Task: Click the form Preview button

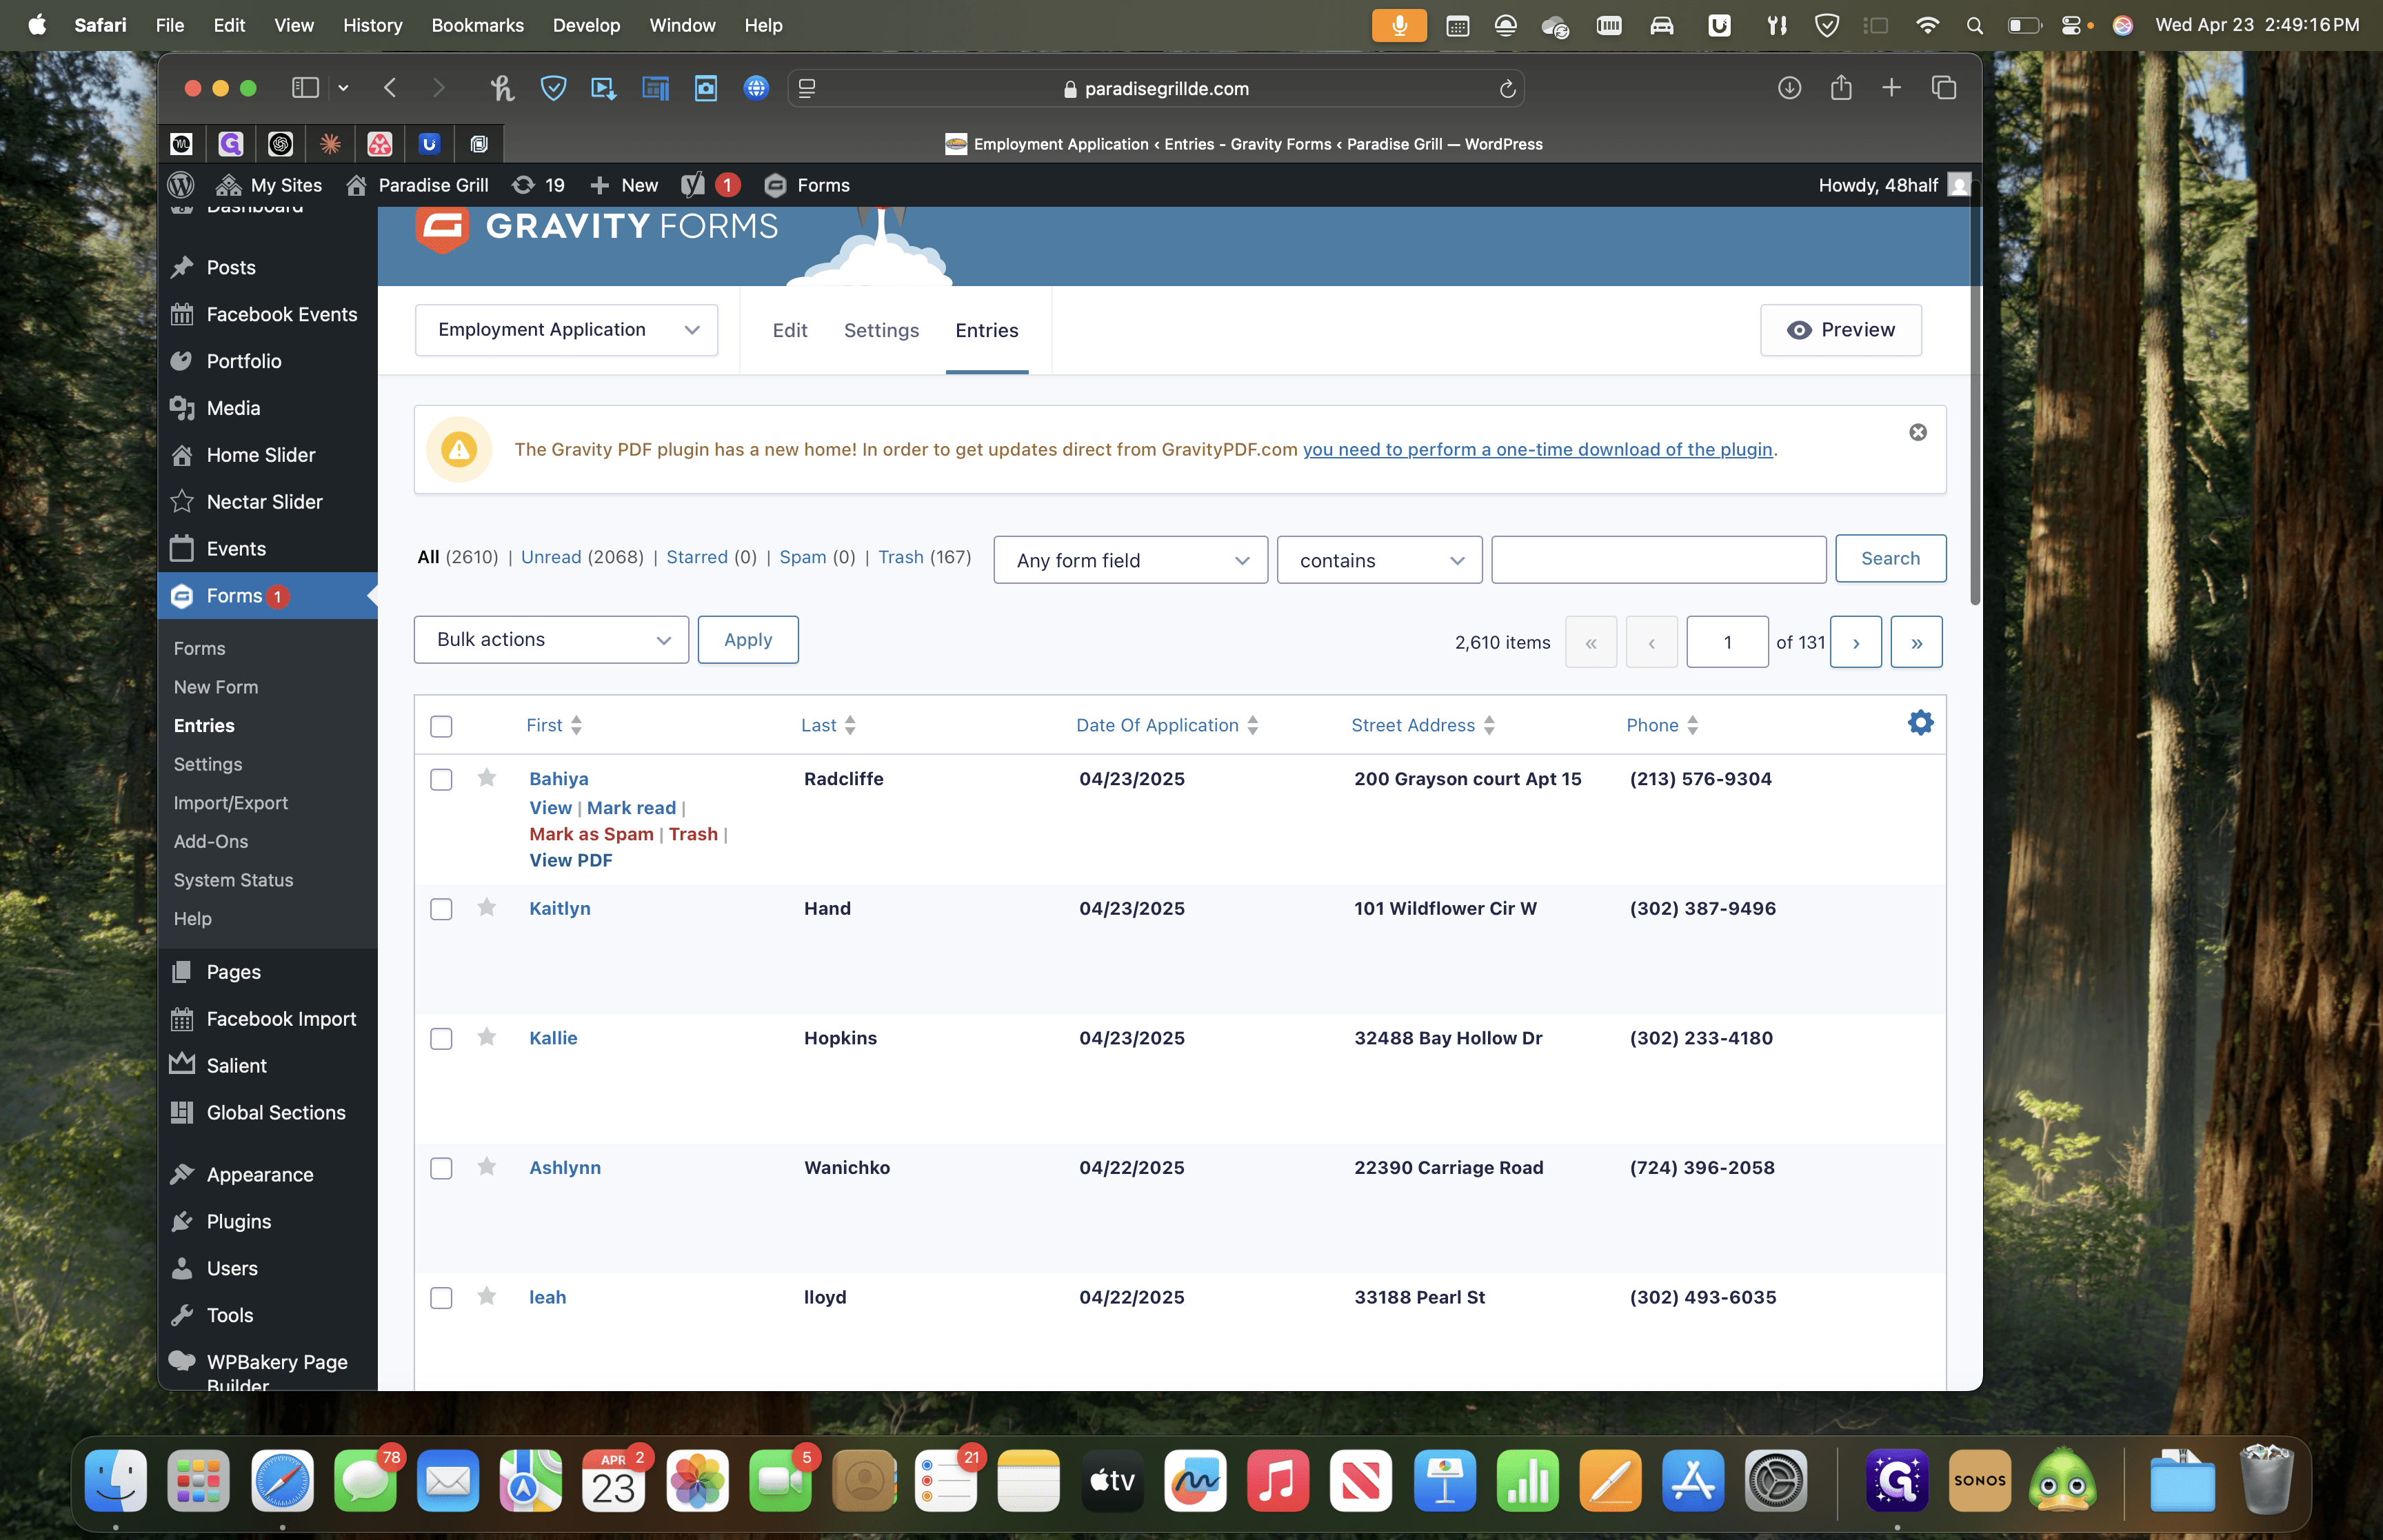Action: click(x=1841, y=330)
